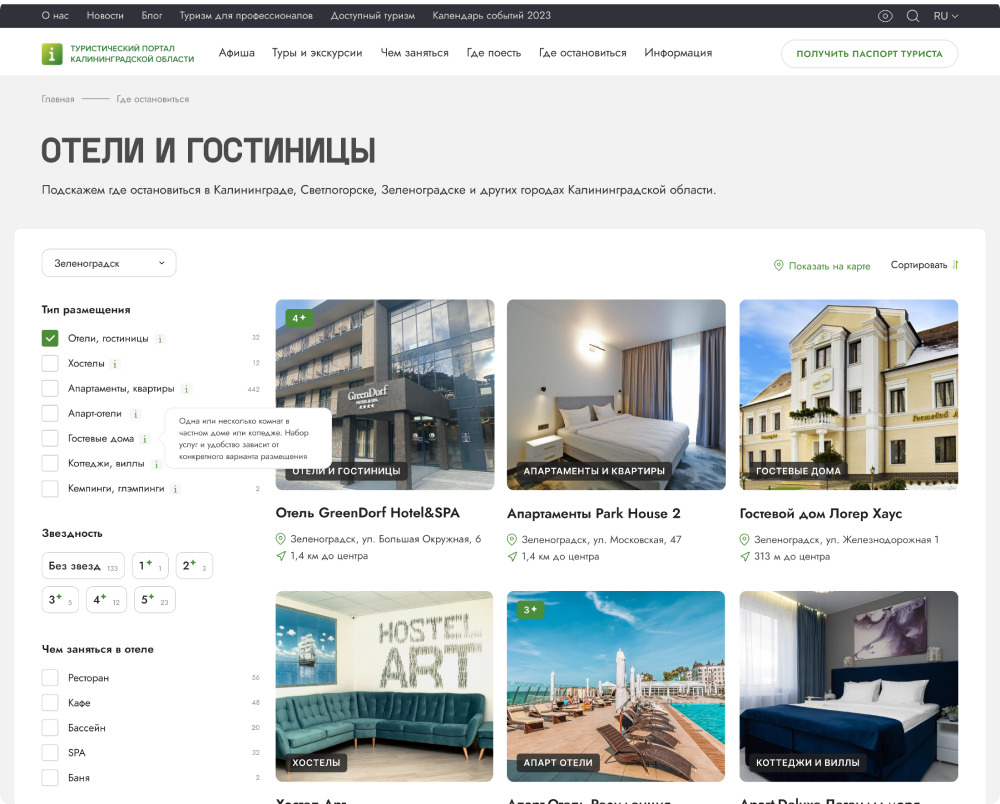
Task: Click the info icon next to Хостелы
Action: pos(115,364)
